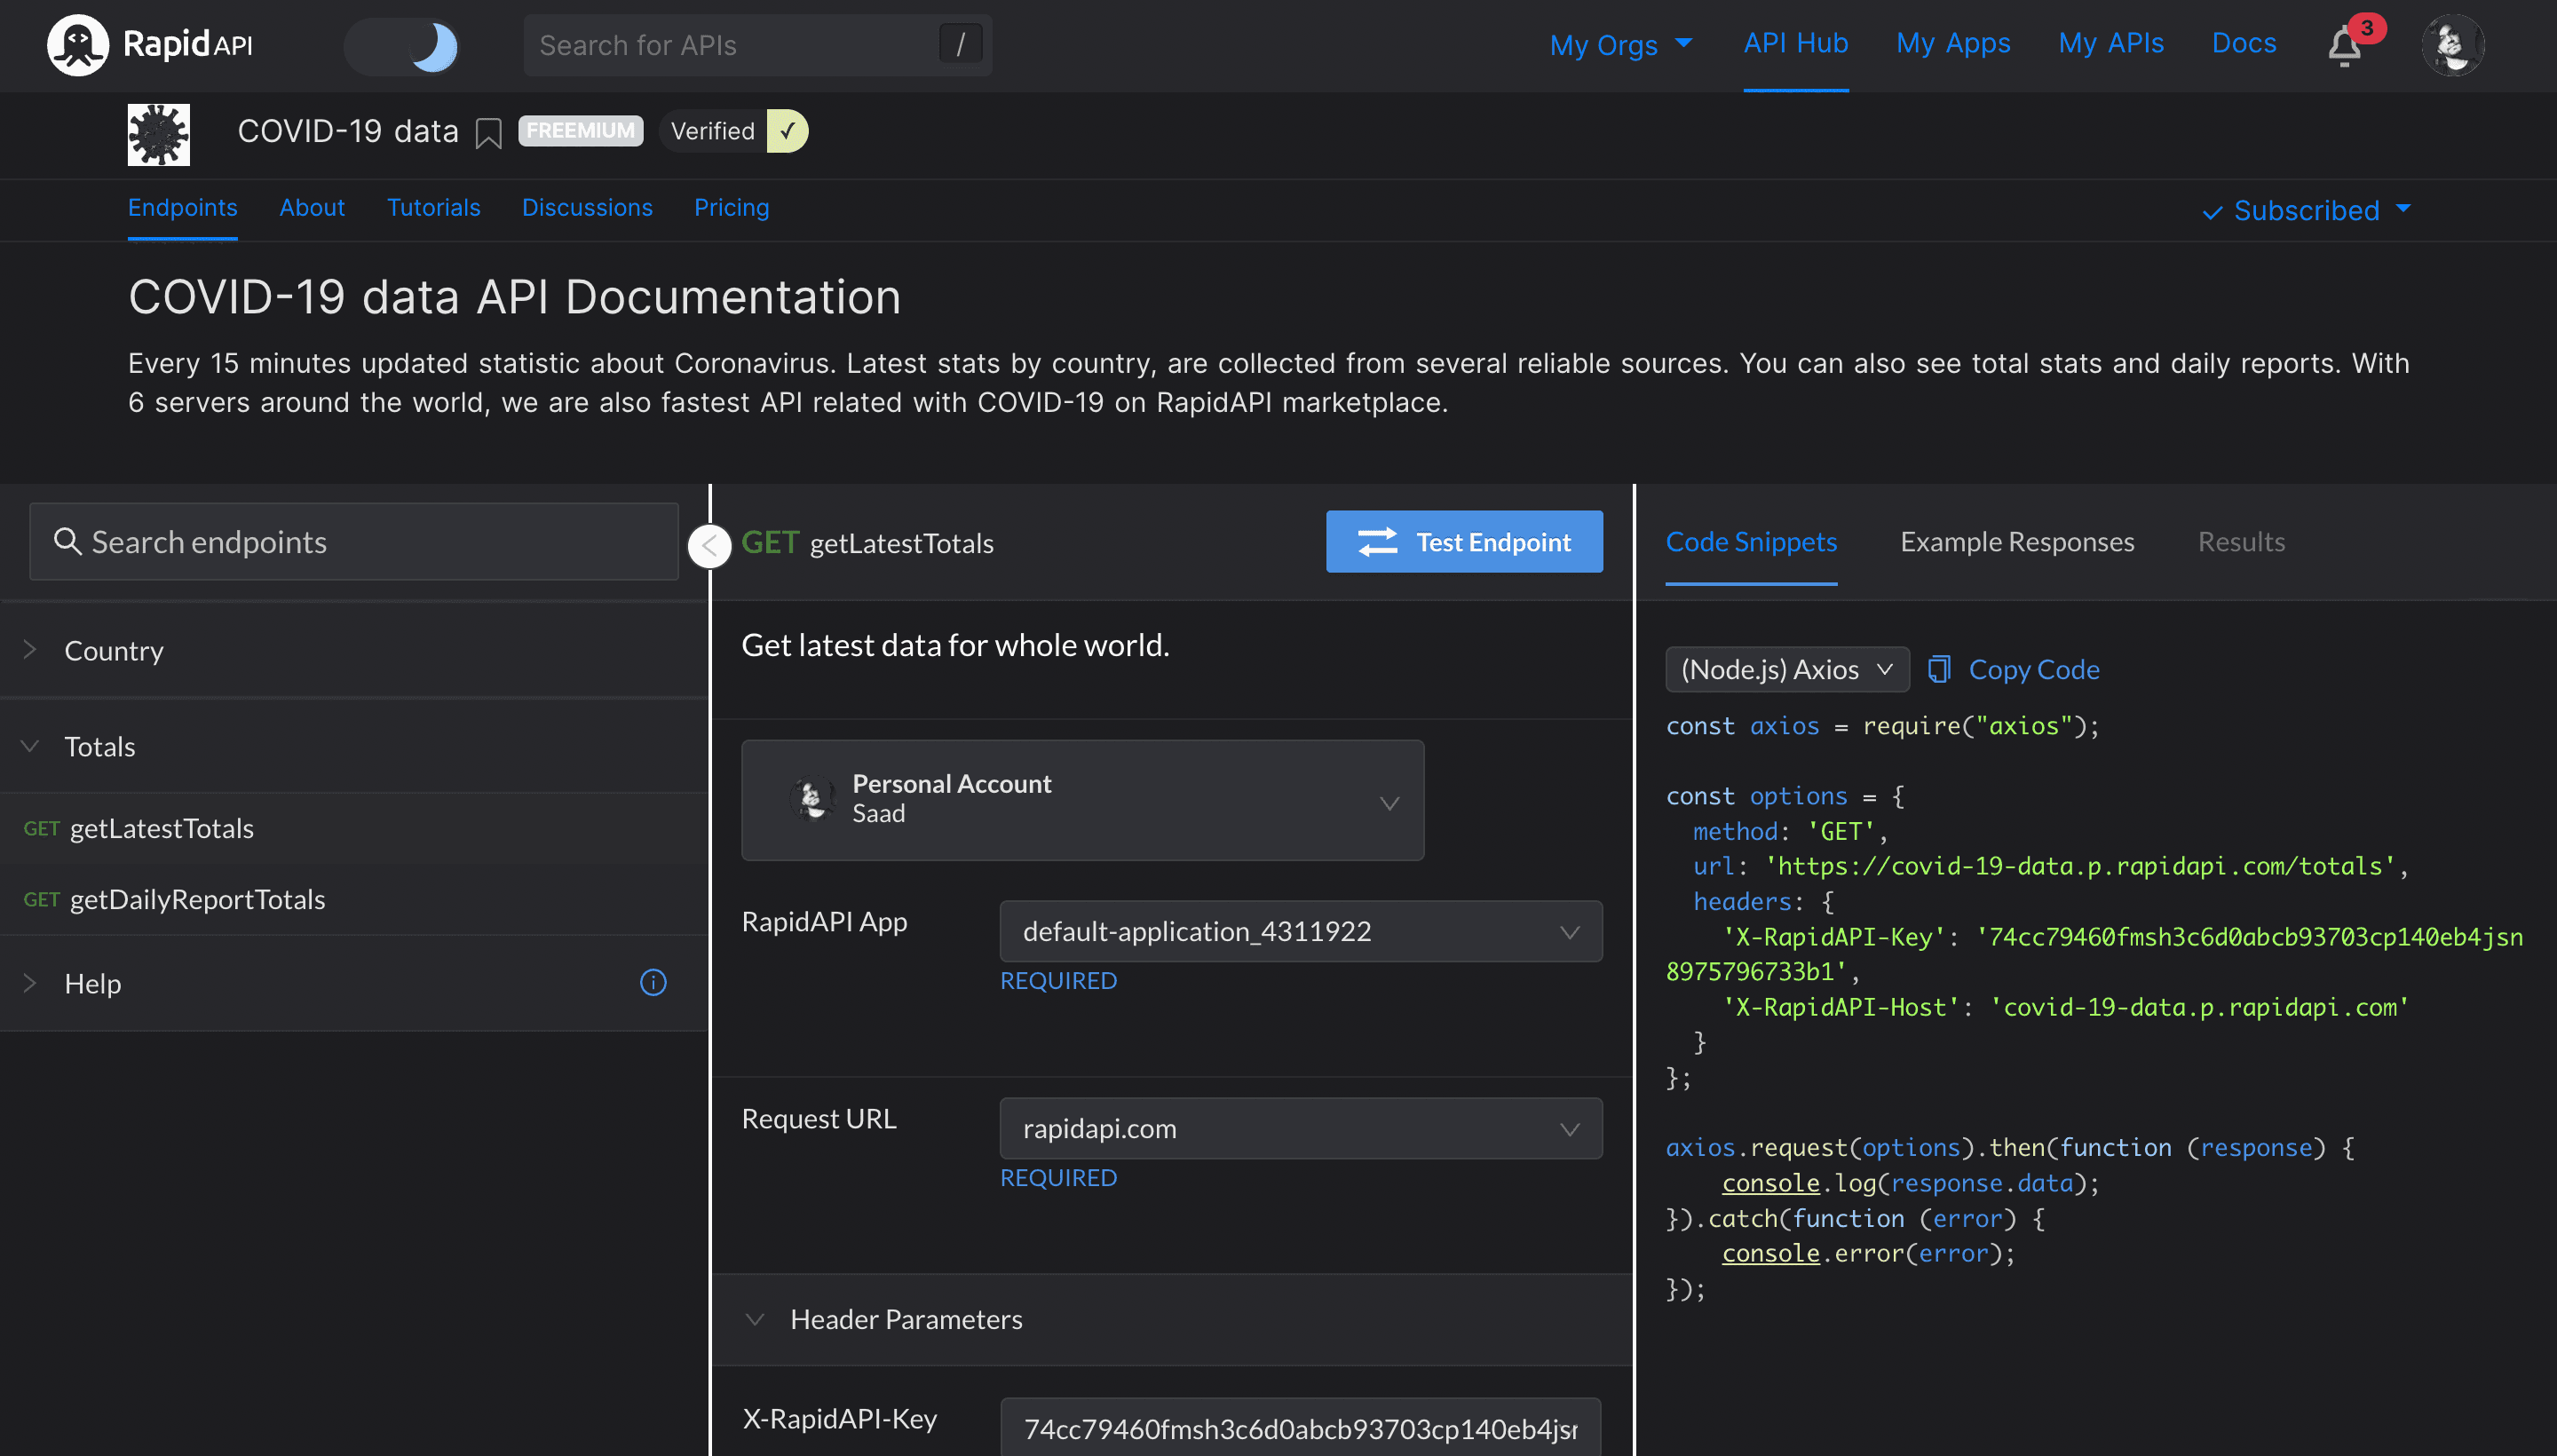Open the RapidAPI App dropdown
Viewport: 2557px width, 1456px height.
[x=1301, y=932]
